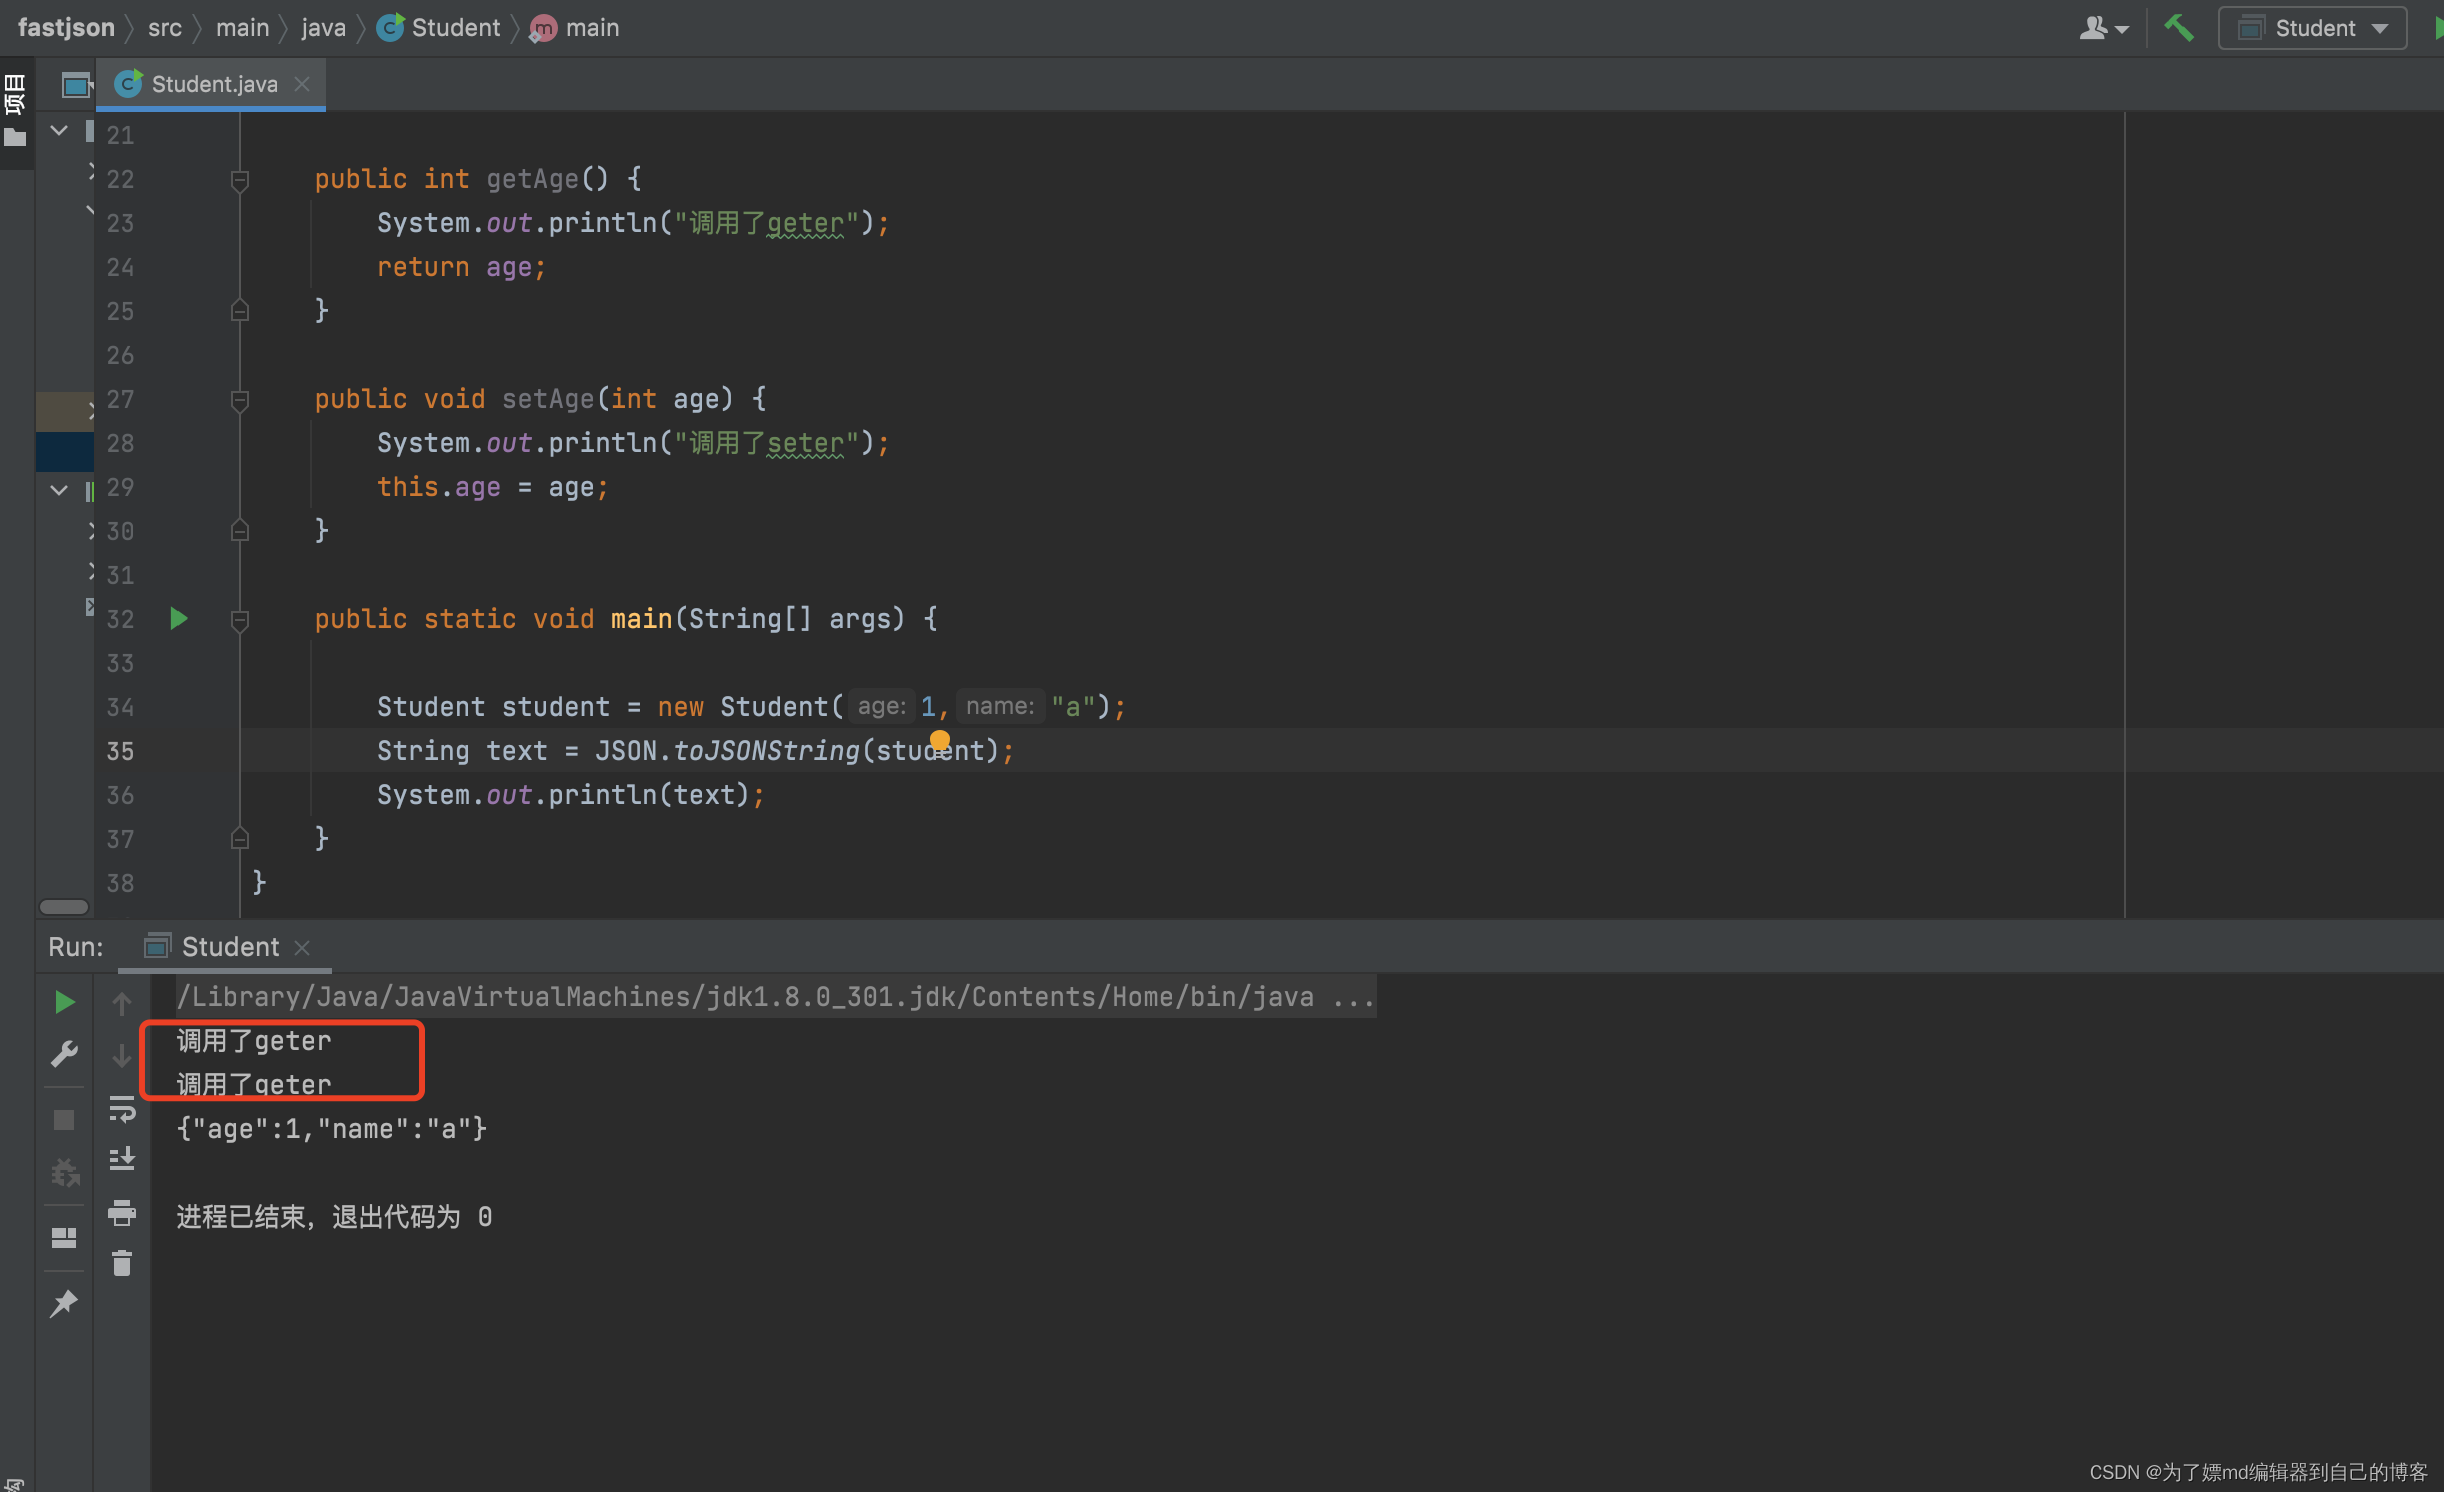Click the folded java command line in console
The image size is (2444, 1492).
[776, 997]
